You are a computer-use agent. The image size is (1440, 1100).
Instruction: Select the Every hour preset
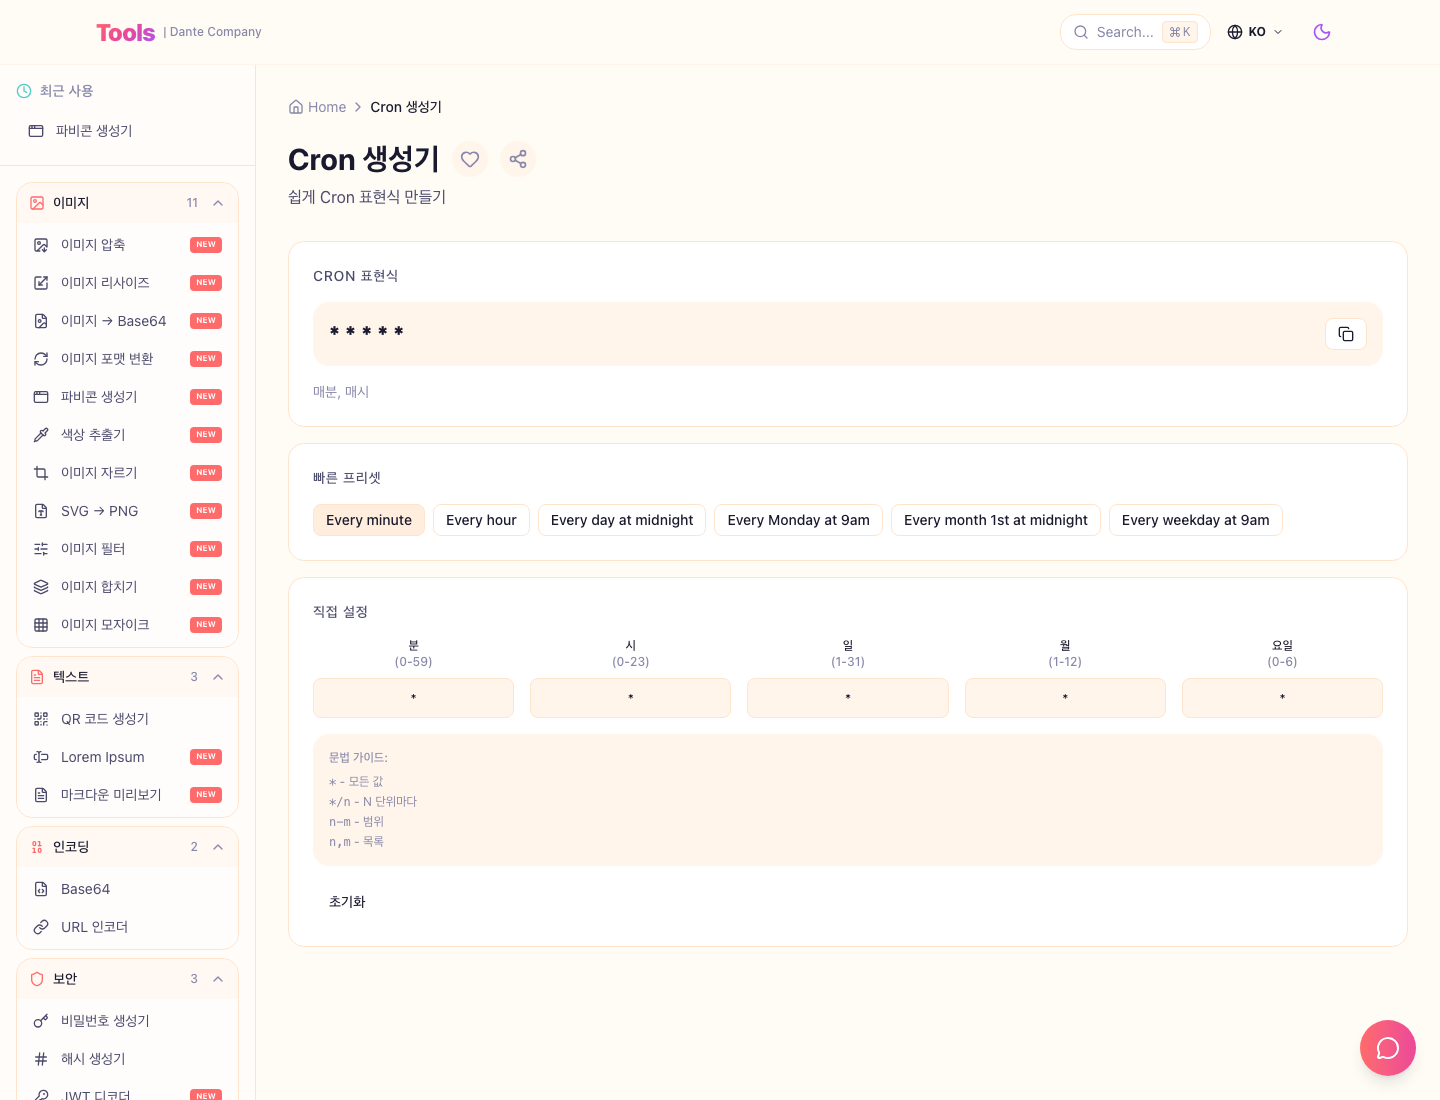481,520
